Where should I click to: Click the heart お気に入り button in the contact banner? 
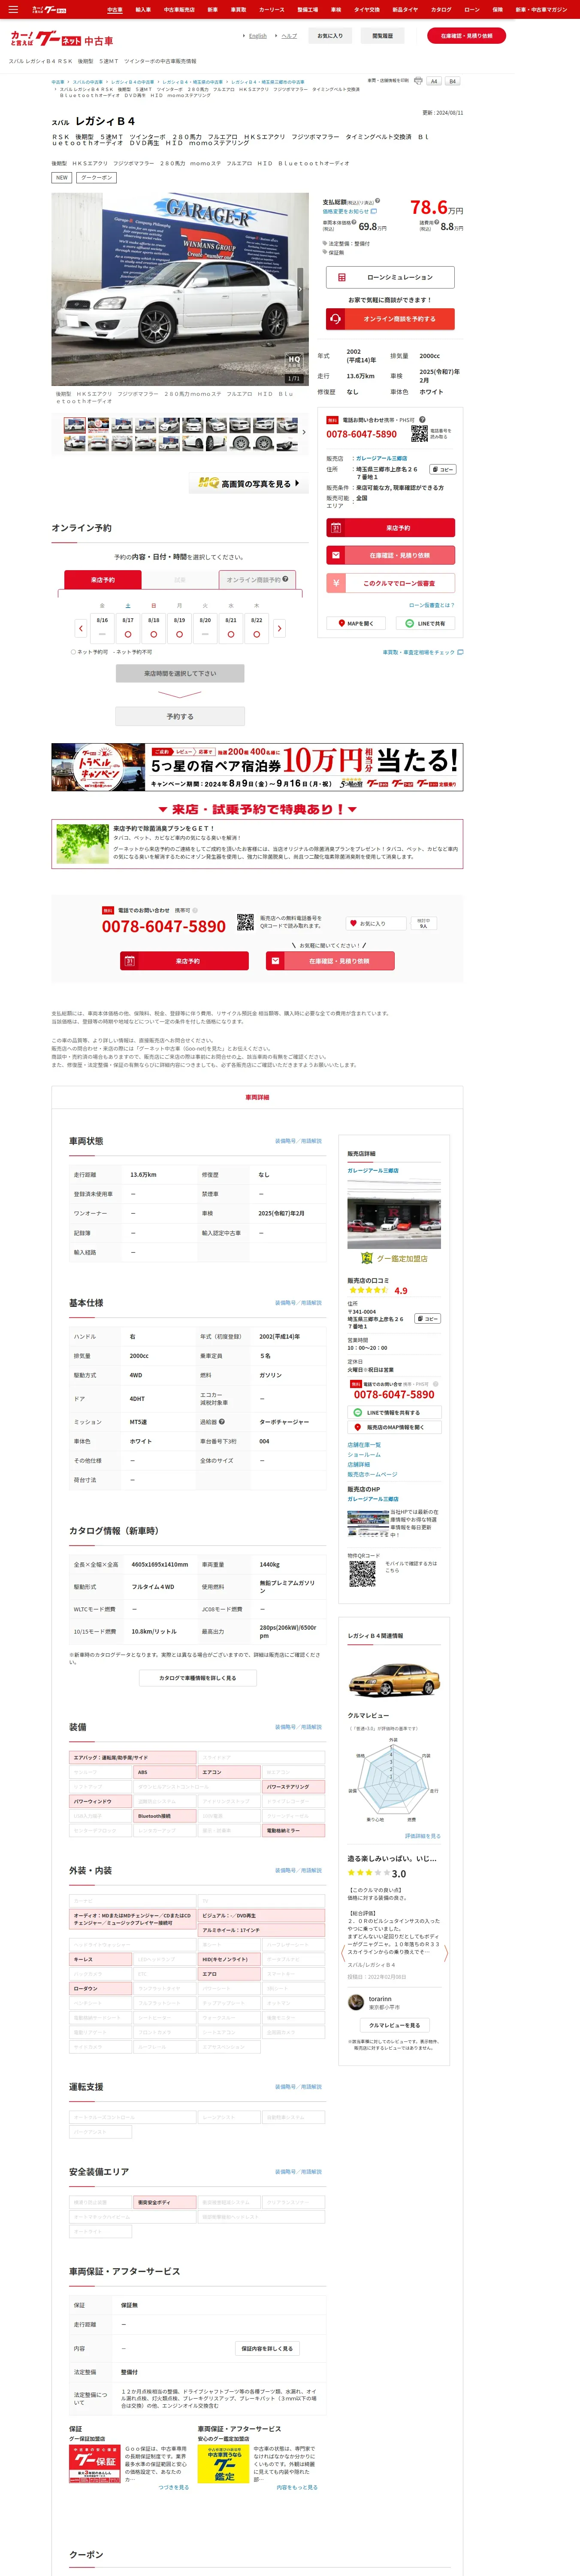pyautogui.click(x=376, y=923)
